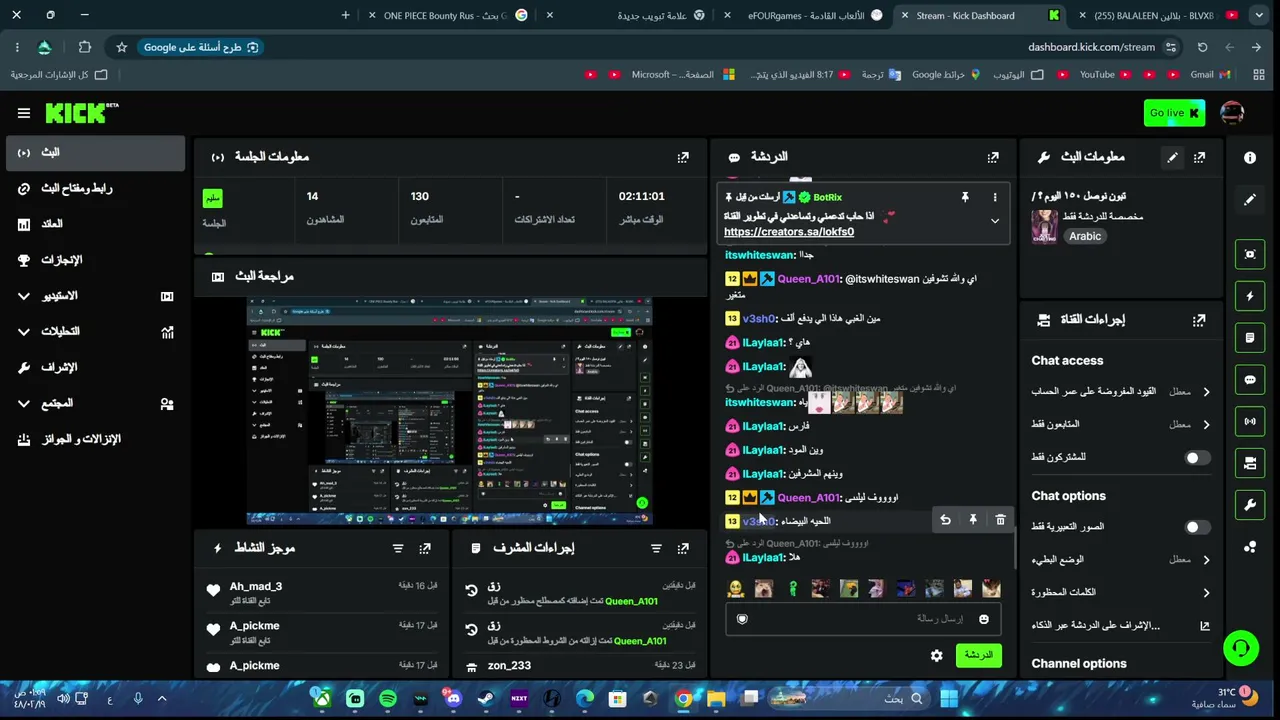This screenshot has width=1280, height=720.
Task: Open الإنزالات و الجوائز sidebar item
Action: click(x=93, y=439)
